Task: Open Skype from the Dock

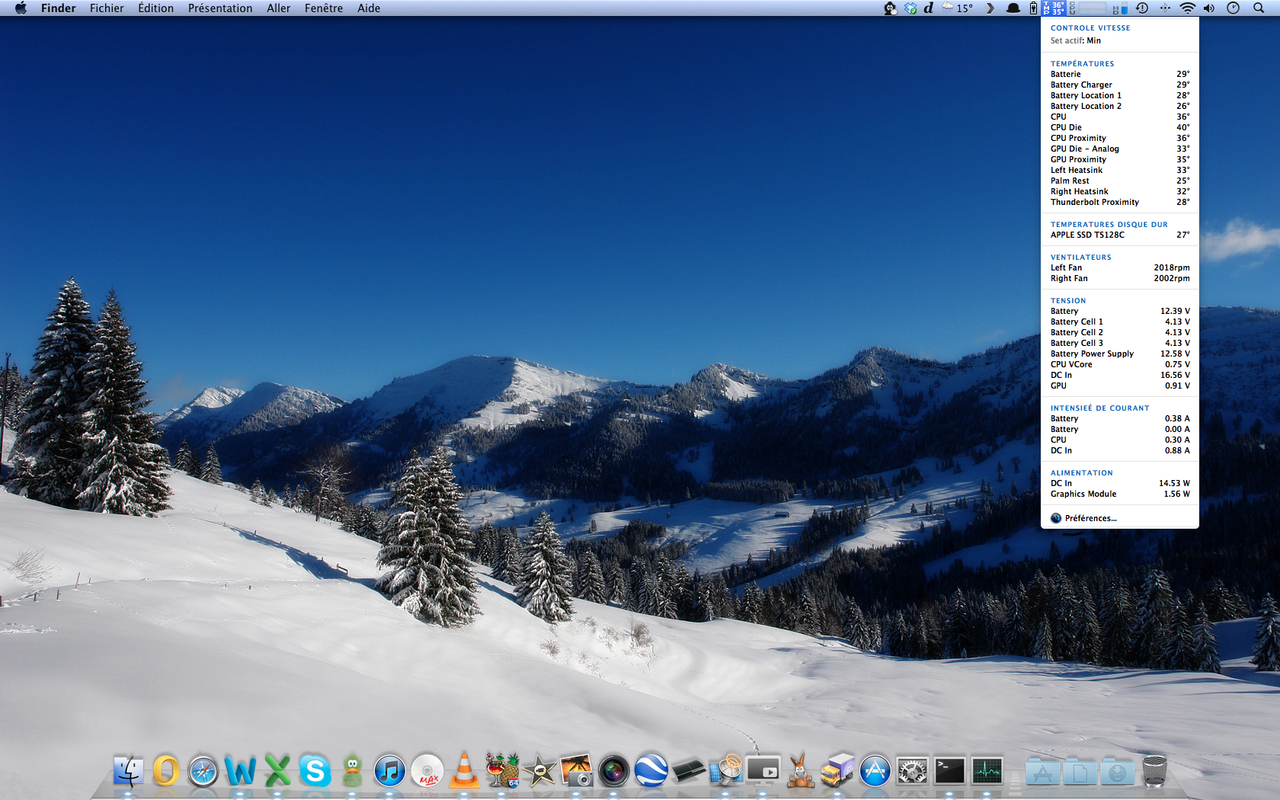Action: tap(314, 770)
